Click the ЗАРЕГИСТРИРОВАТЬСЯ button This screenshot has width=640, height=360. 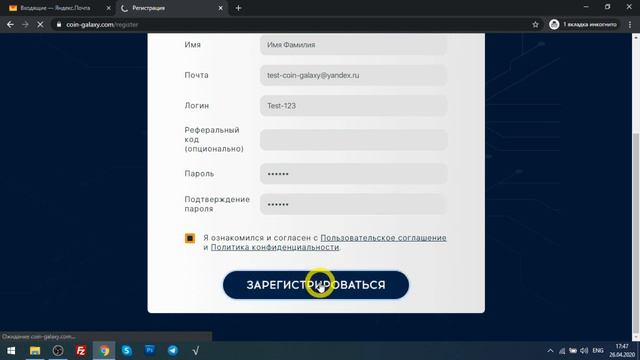(316, 285)
